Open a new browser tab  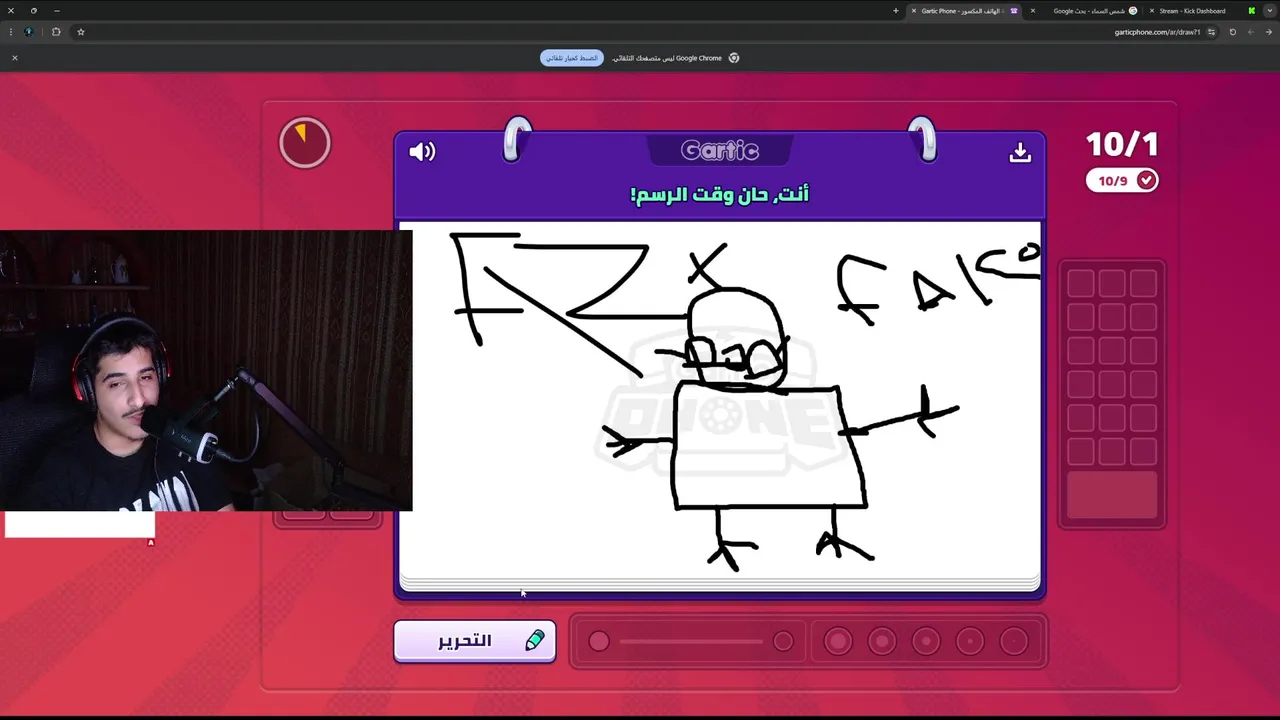(x=896, y=11)
